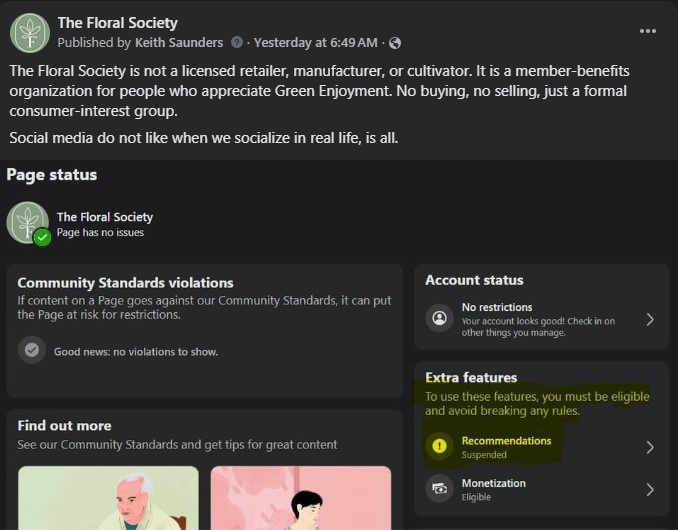This screenshot has width=678, height=530.
Task: Click 'See our Community Standards and get tips' text
Action: pyautogui.click(x=177, y=444)
